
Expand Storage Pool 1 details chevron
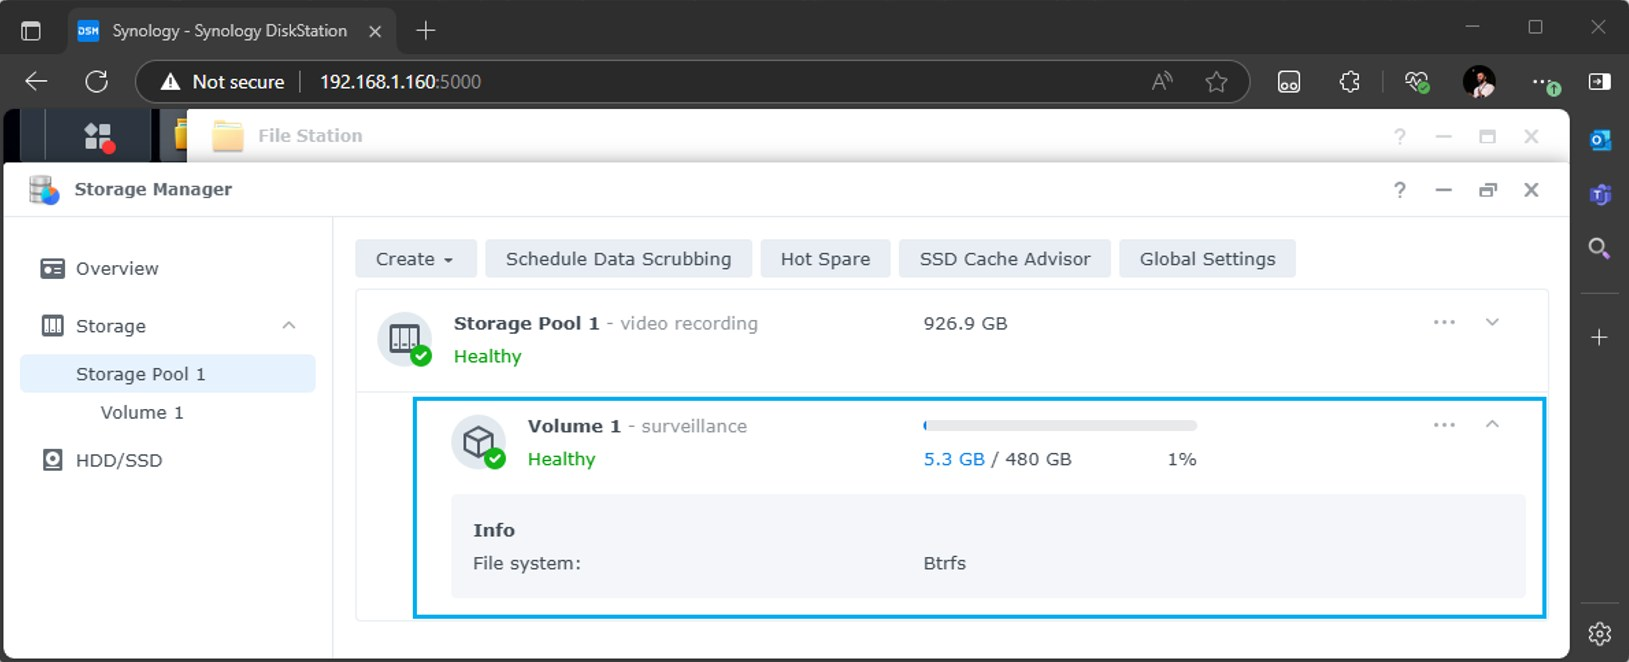click(1492, 322)
